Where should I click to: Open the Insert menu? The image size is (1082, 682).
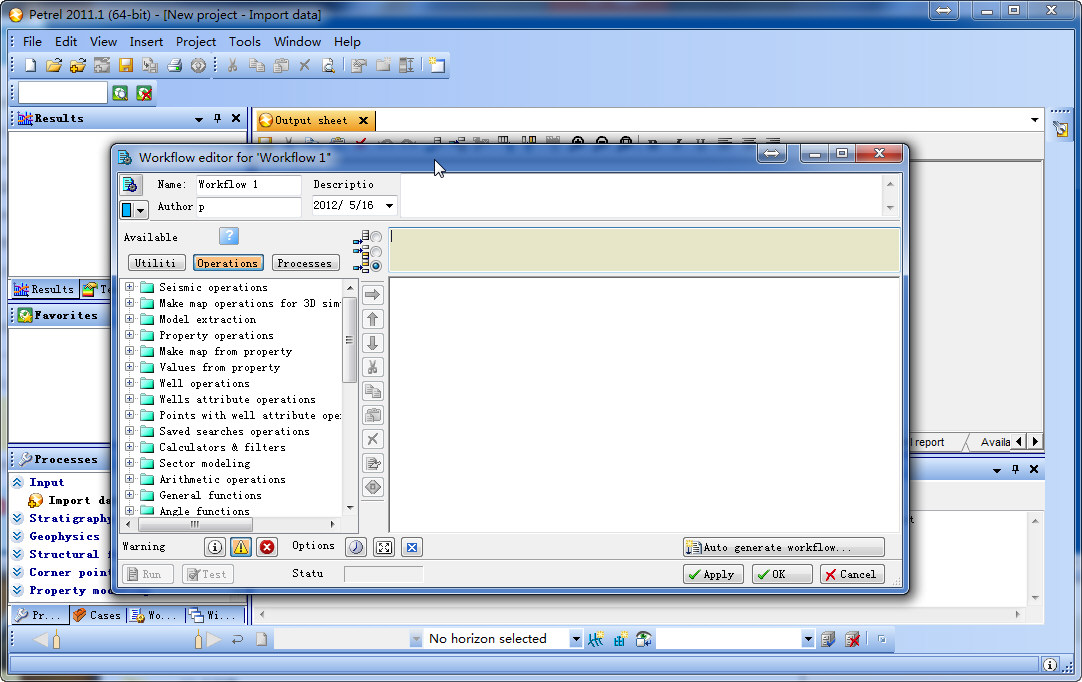point(146,41)
